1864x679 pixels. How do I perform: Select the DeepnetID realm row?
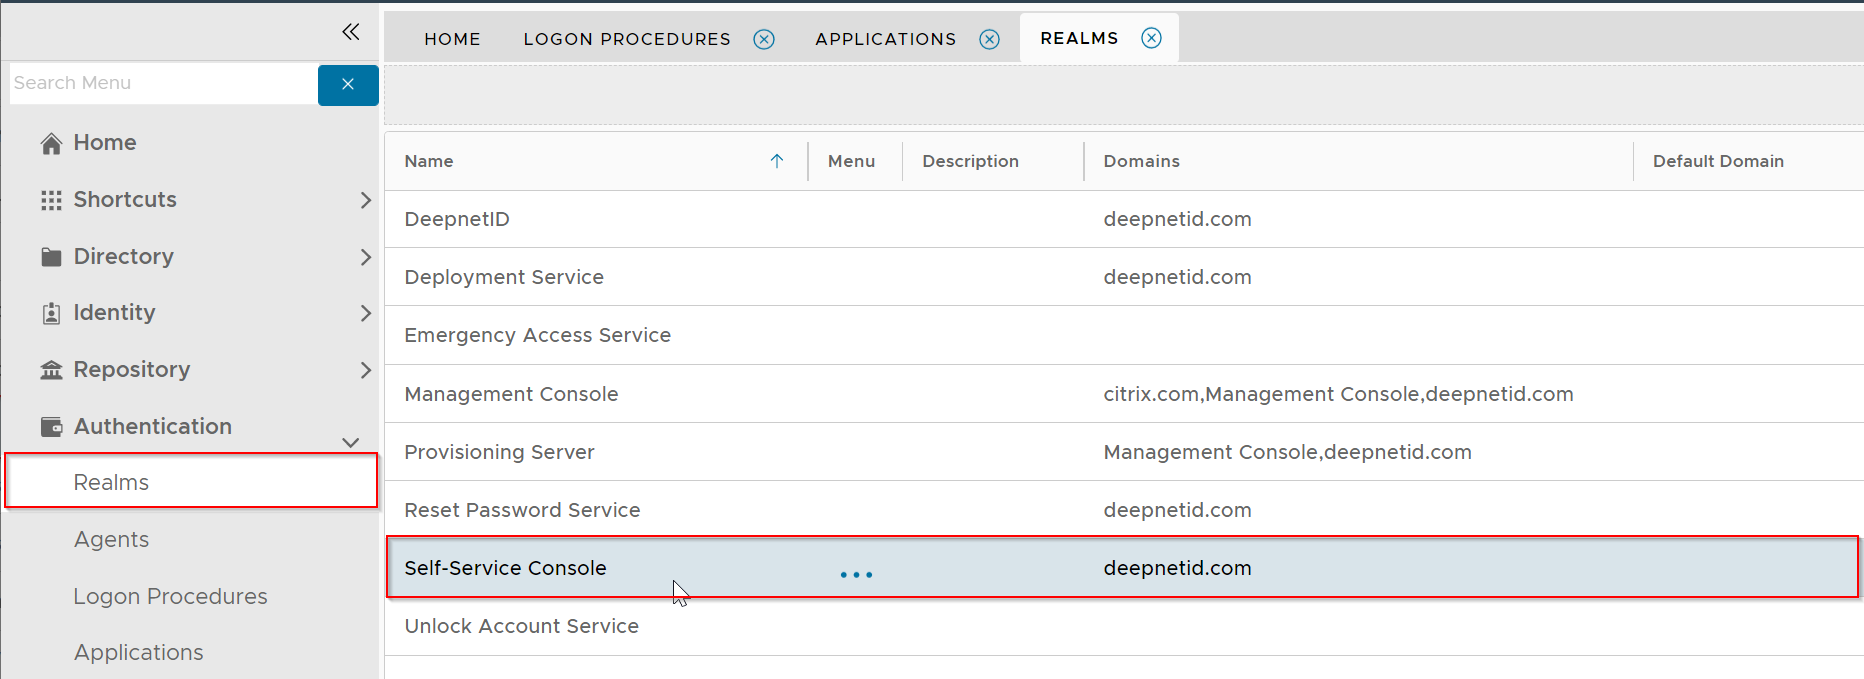457,219
